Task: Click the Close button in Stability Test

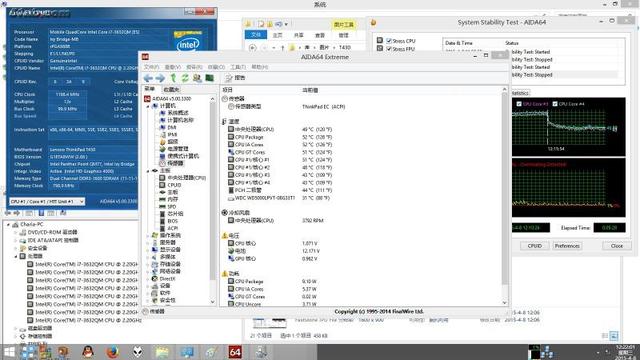Action: coord(617,246)
